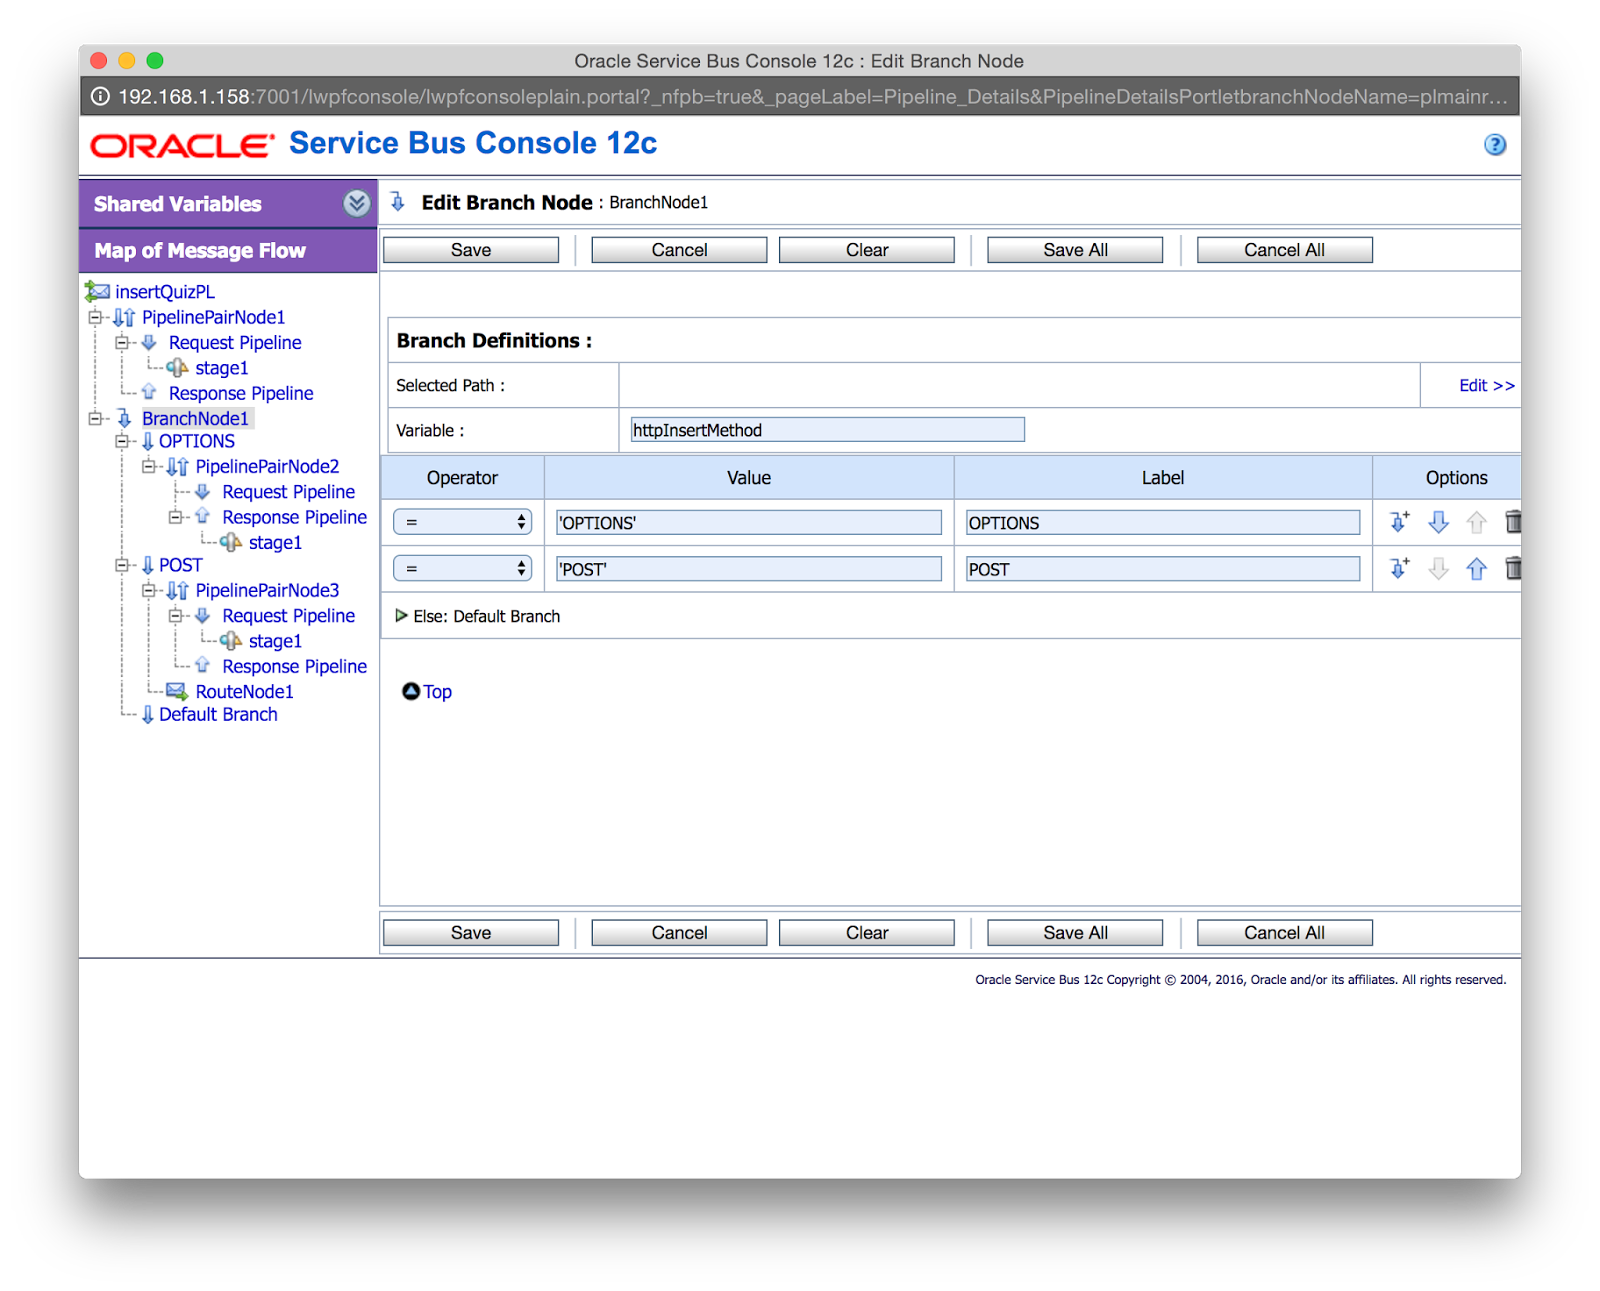Click the BranchNode1 branch icon in the tree
The width and height of the screenshot is (1600, 1291).
click(125, 418)
